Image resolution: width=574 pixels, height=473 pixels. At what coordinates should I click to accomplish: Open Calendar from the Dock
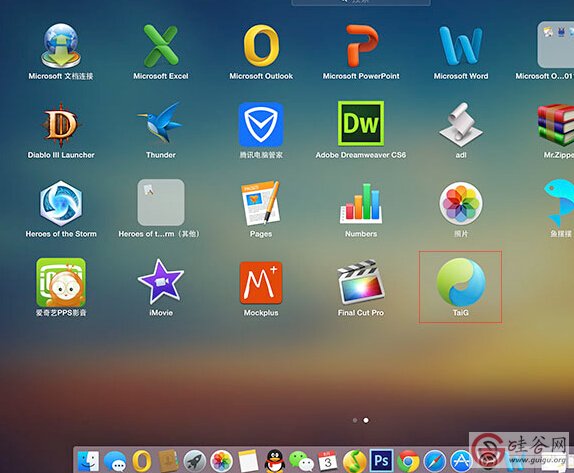[x=328, y=461]
